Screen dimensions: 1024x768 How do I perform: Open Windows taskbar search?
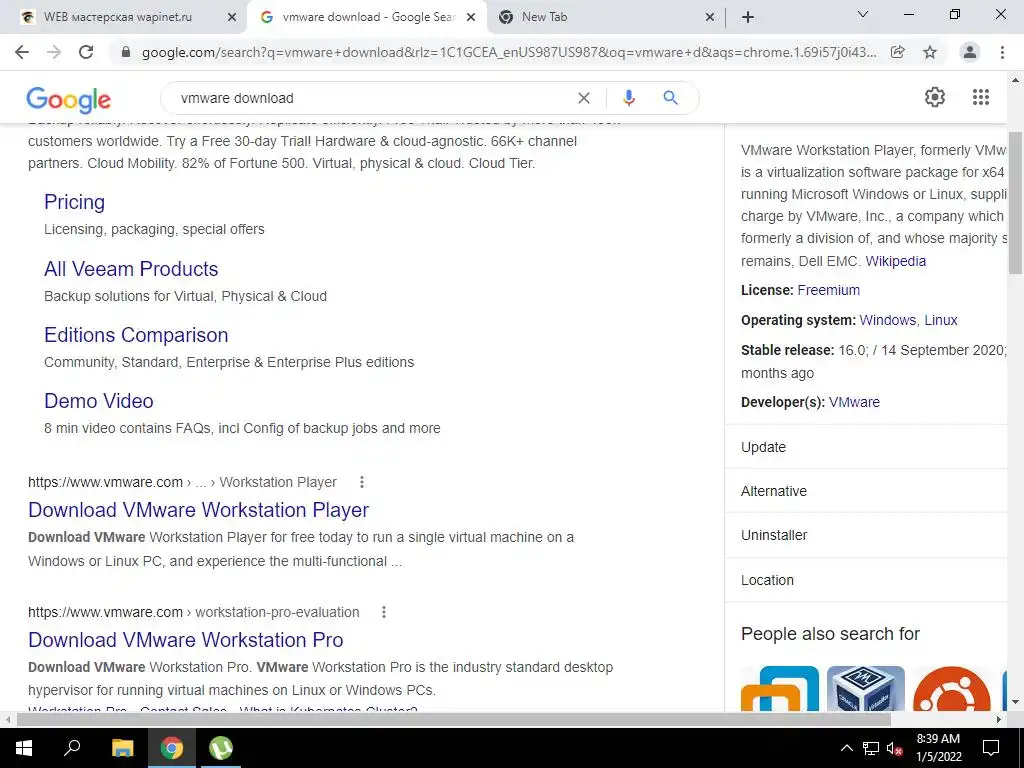[72, 748]
